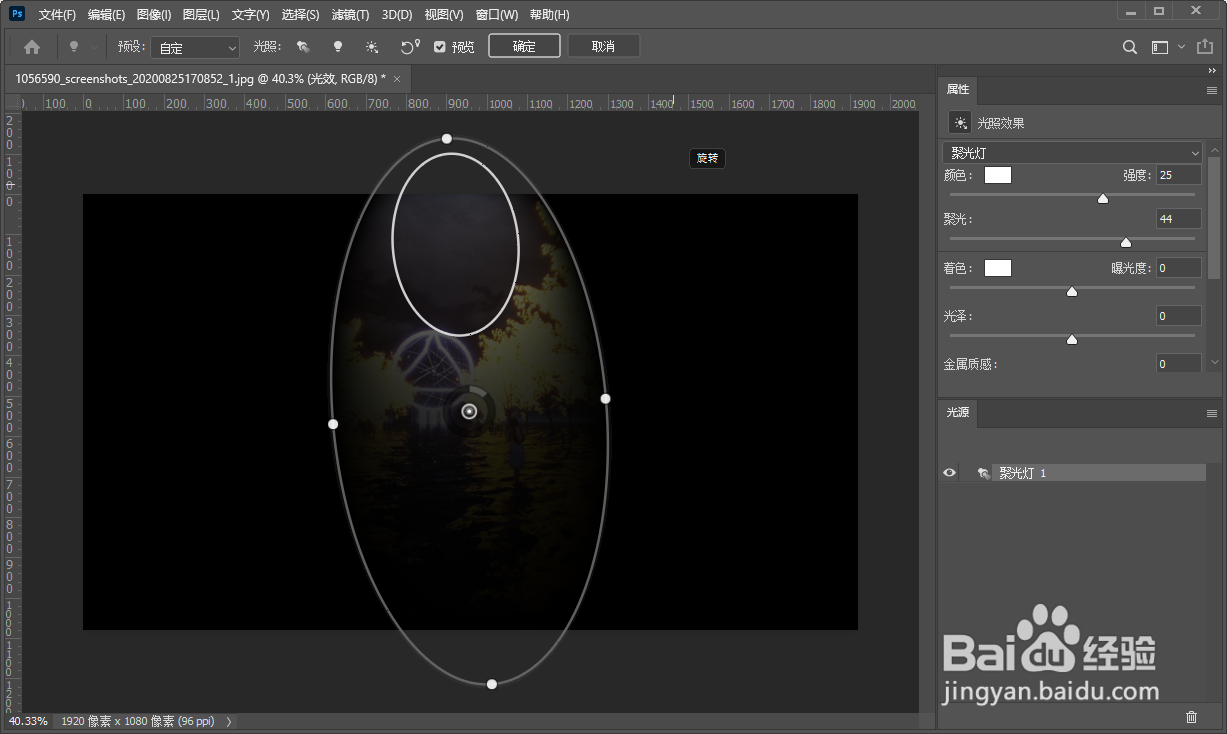Open the 光源 panel flyout menu
This screenshot has width=1227, height=734.
(1212, 413)
